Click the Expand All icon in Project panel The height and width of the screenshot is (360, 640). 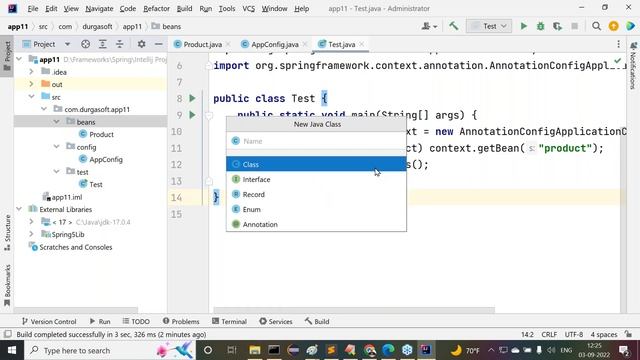[102, 44]
